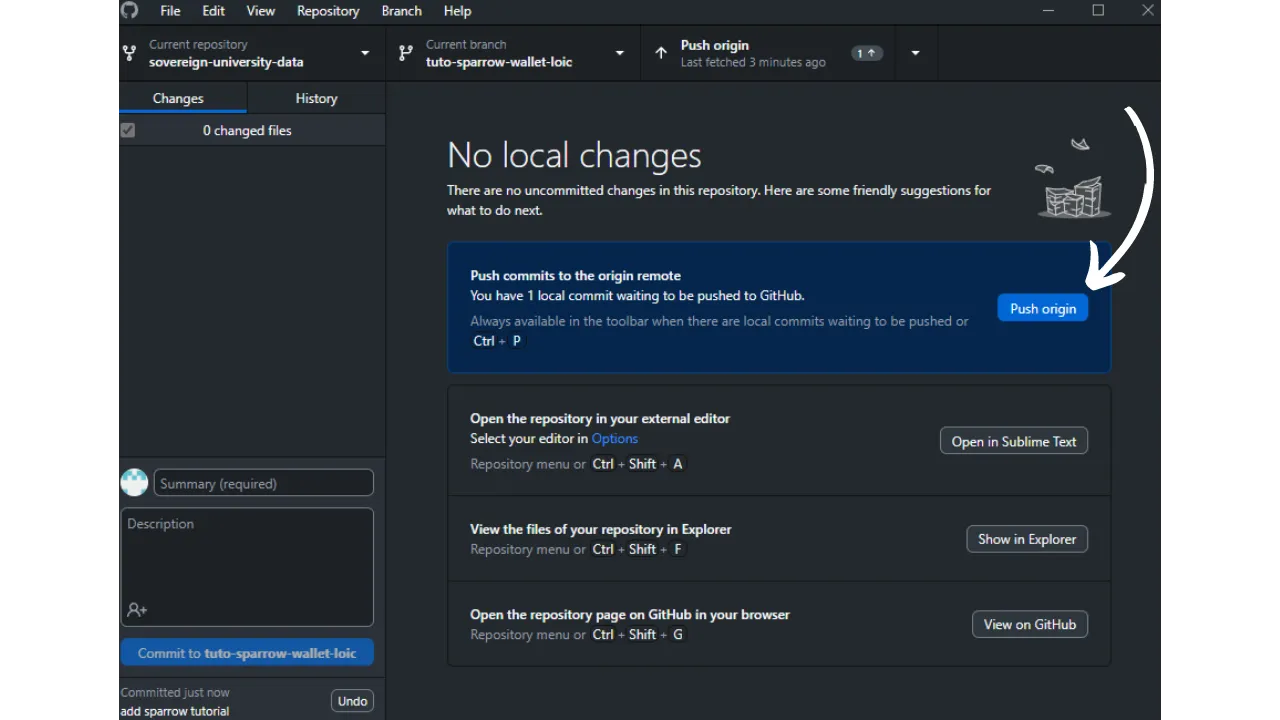Switch to the History tab
1280x720 pixels.
tap(316, 98)
